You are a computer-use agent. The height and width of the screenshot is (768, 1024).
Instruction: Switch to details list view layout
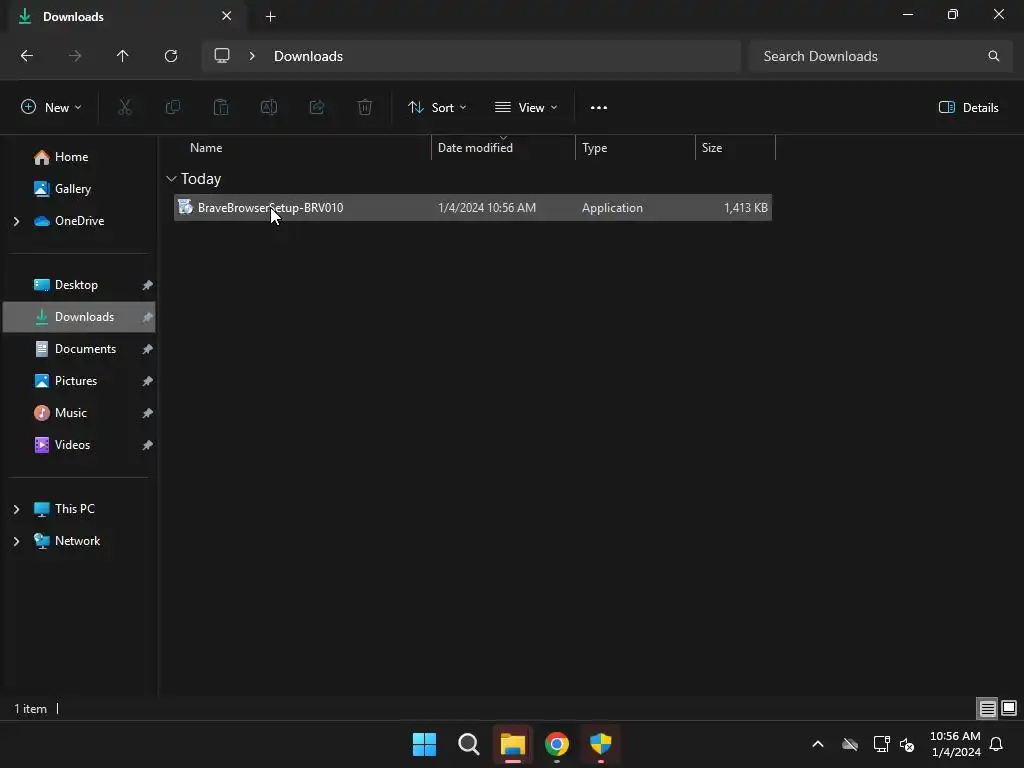click(987, 708)
